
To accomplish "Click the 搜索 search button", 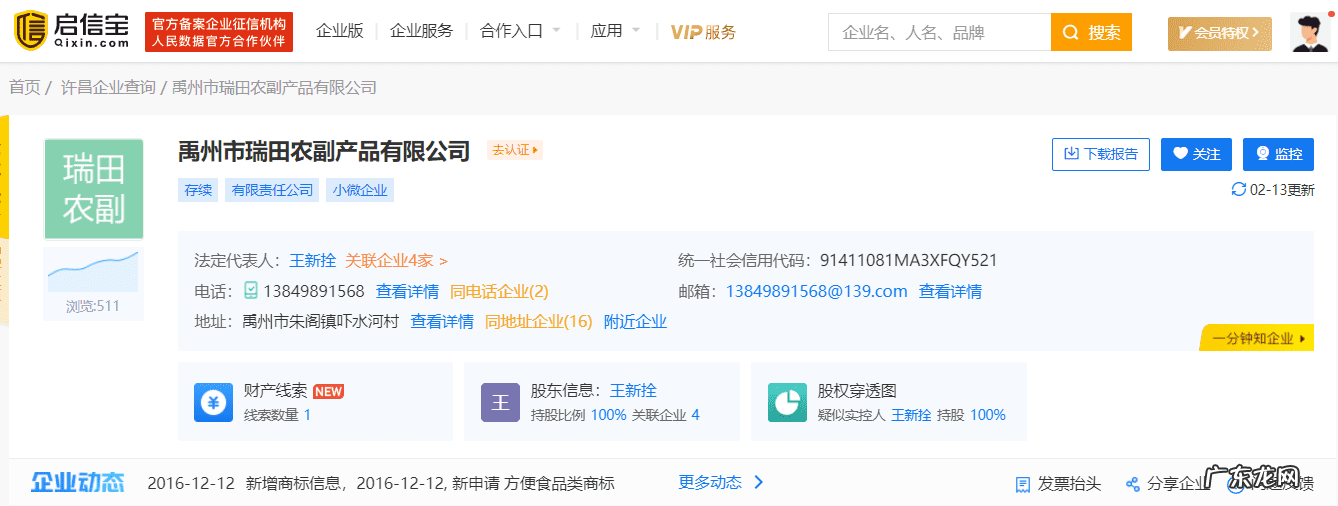I will tap(1091, 32).
